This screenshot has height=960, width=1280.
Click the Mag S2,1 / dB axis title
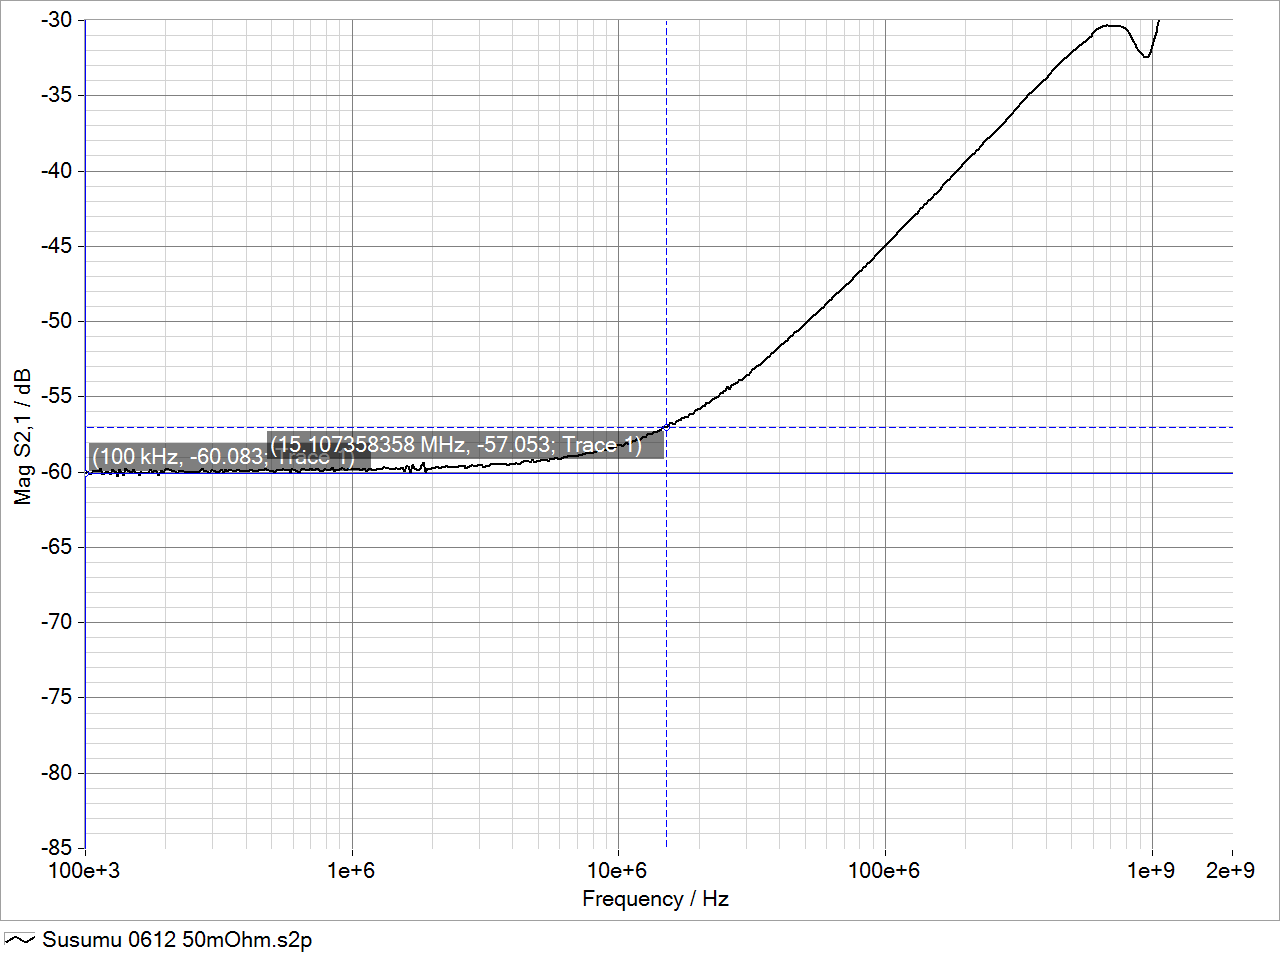(x=22, y=437)
